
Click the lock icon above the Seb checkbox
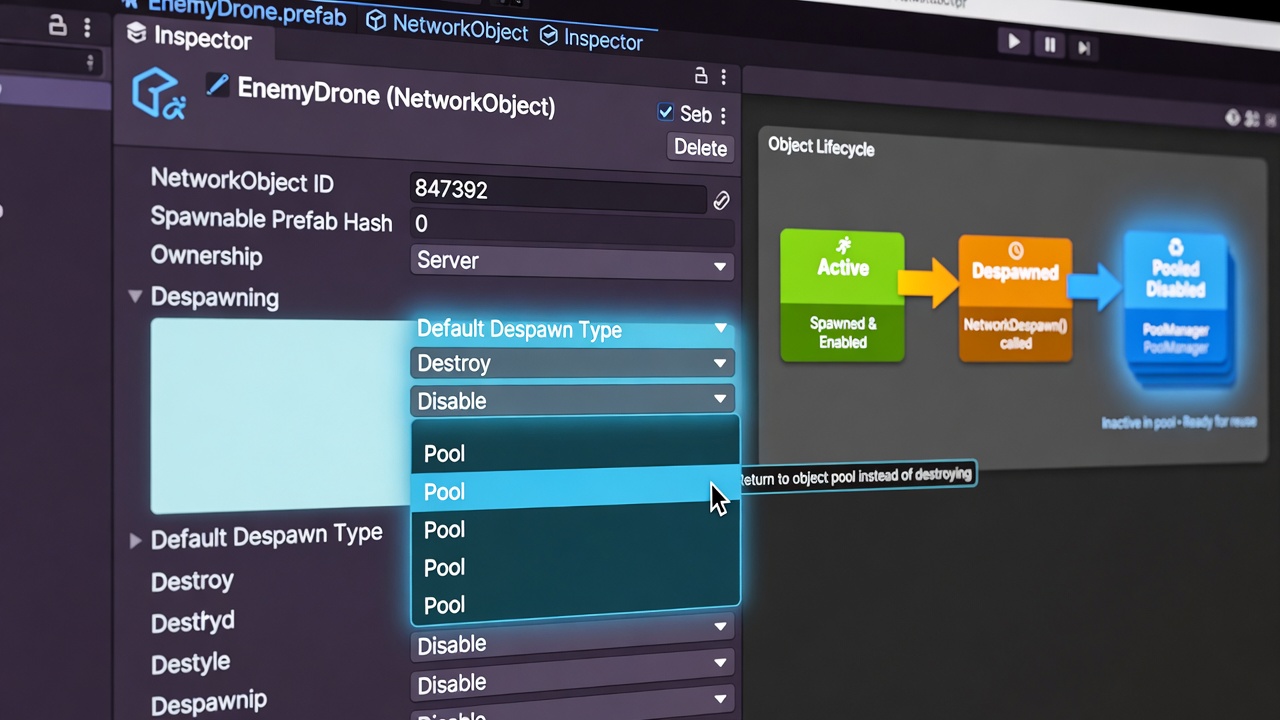click(x=701, y=76)
